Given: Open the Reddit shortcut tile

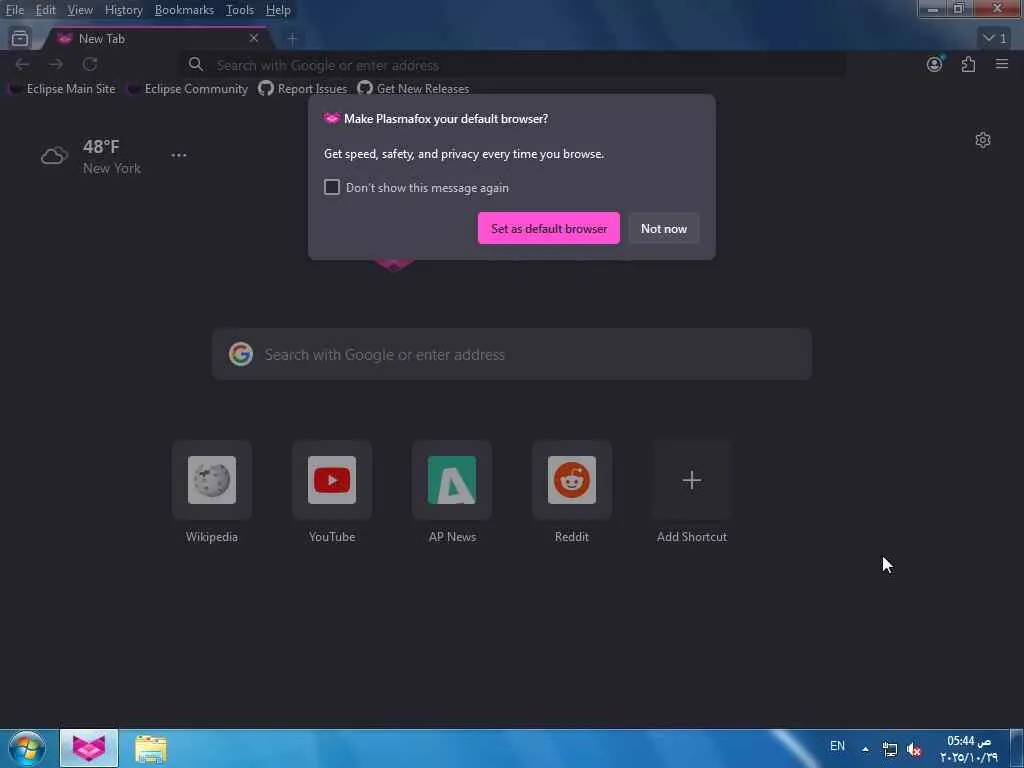Looking at the screenshot, I should [571, 480].
